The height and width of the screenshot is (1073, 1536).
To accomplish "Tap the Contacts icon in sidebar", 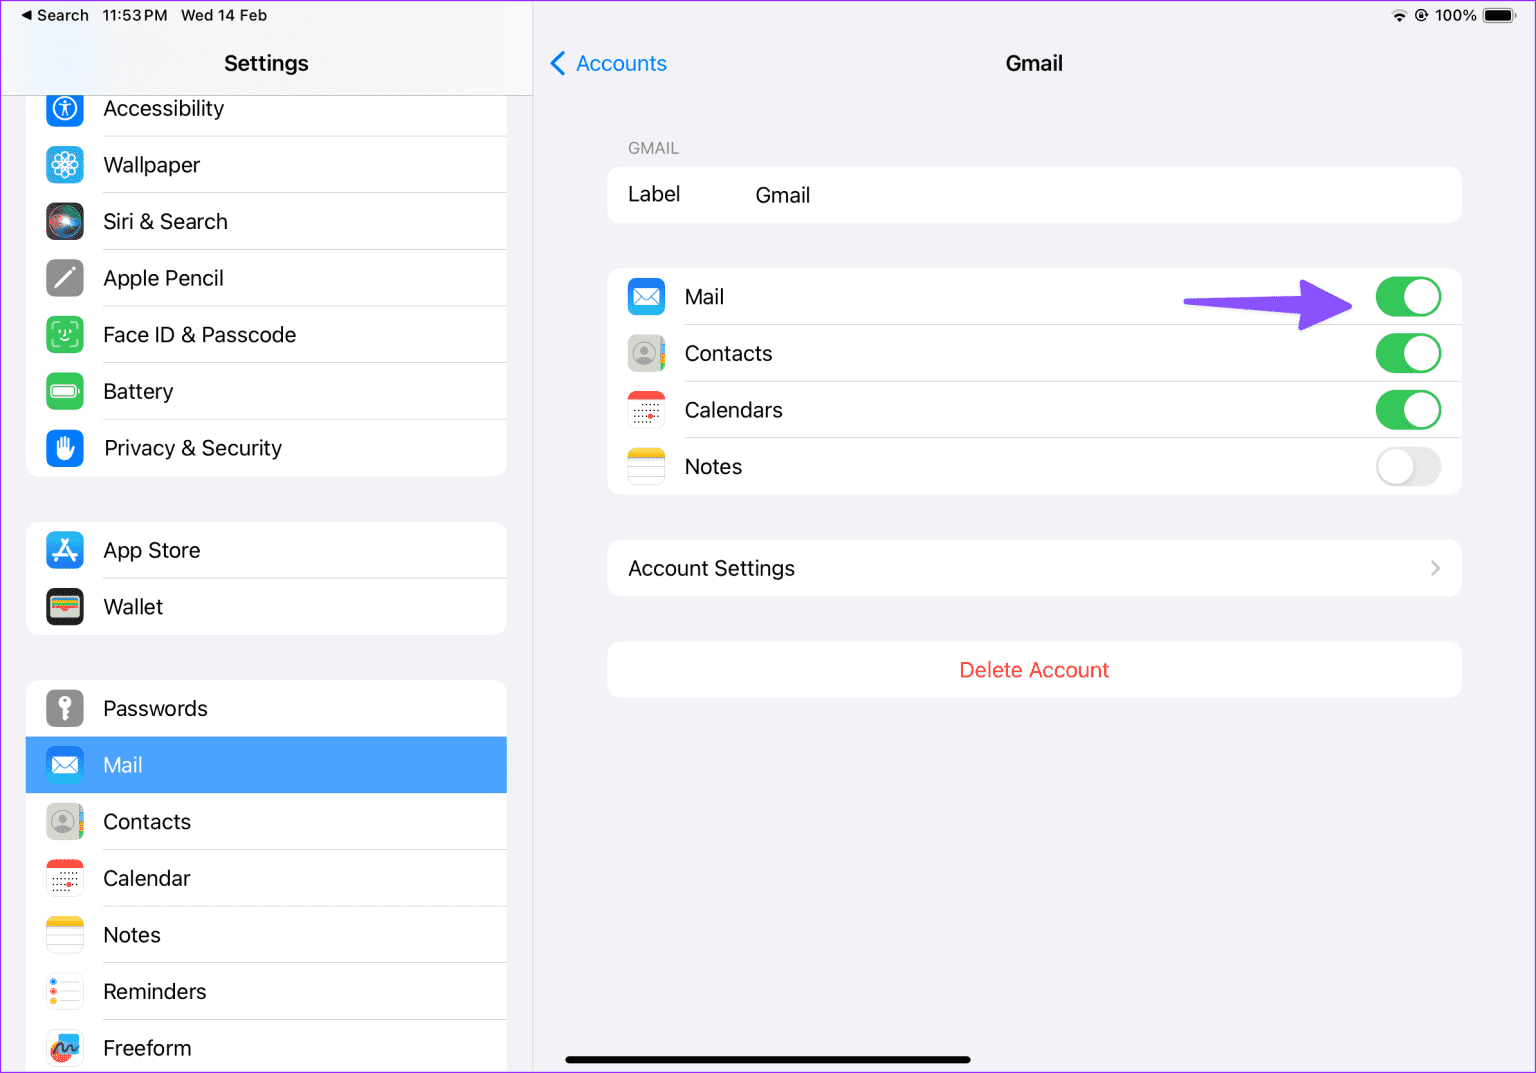I will coord(65,822).
